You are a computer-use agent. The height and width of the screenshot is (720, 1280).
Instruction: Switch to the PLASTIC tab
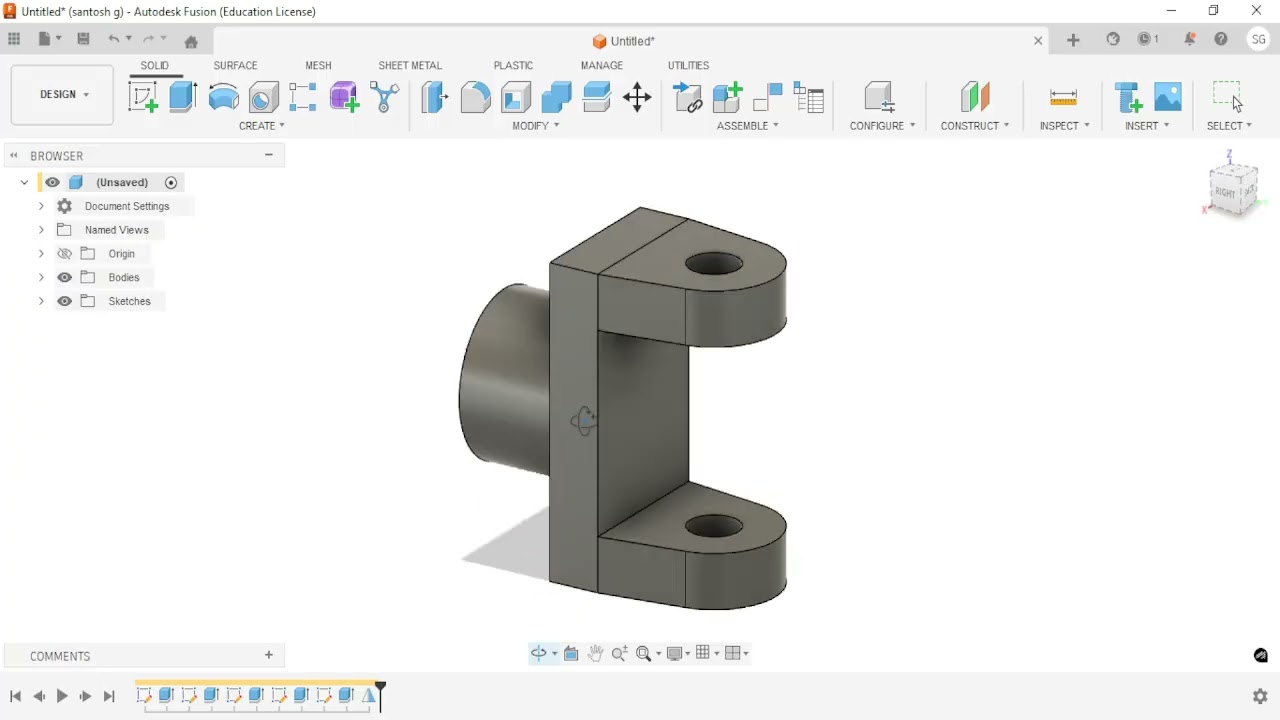tap(513, 65)
